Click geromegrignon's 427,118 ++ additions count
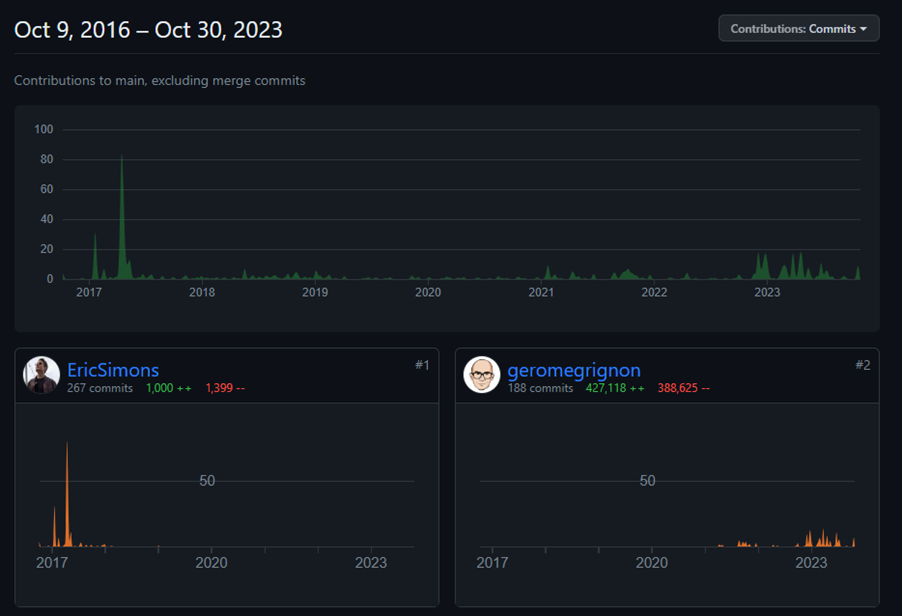The width and height of the screenshot is (902, 616). point(615,388)
